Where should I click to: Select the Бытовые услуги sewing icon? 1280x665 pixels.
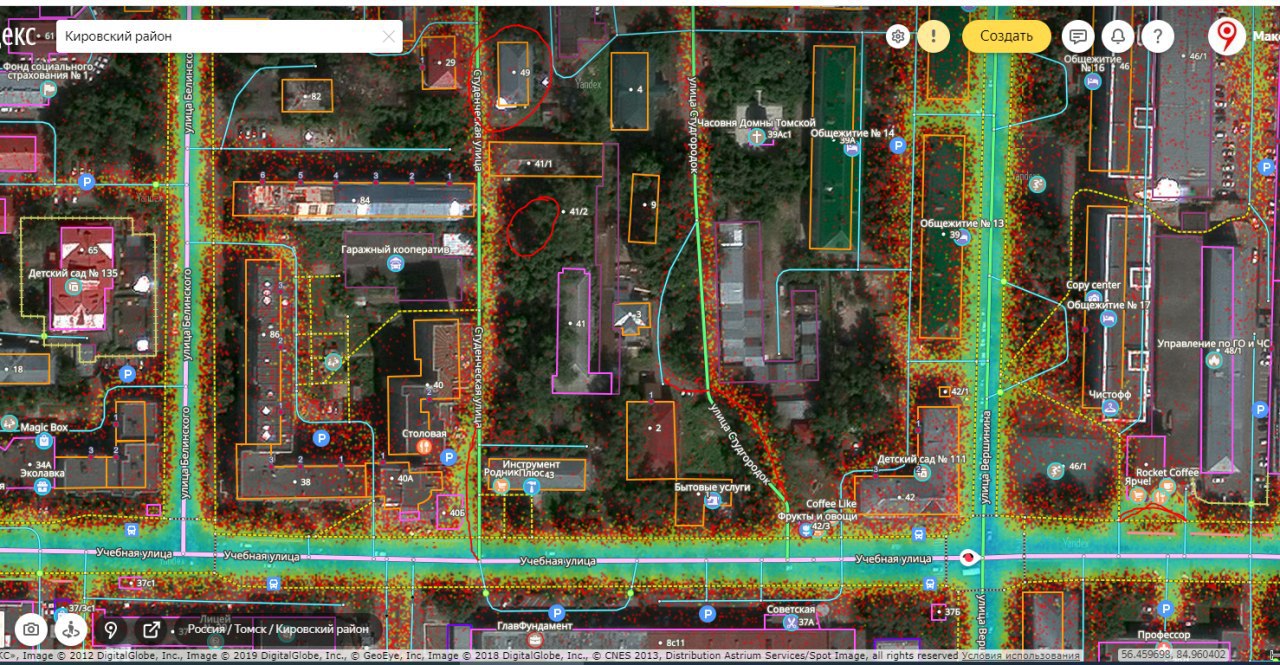pyautogui.click(x=712, y=500)
